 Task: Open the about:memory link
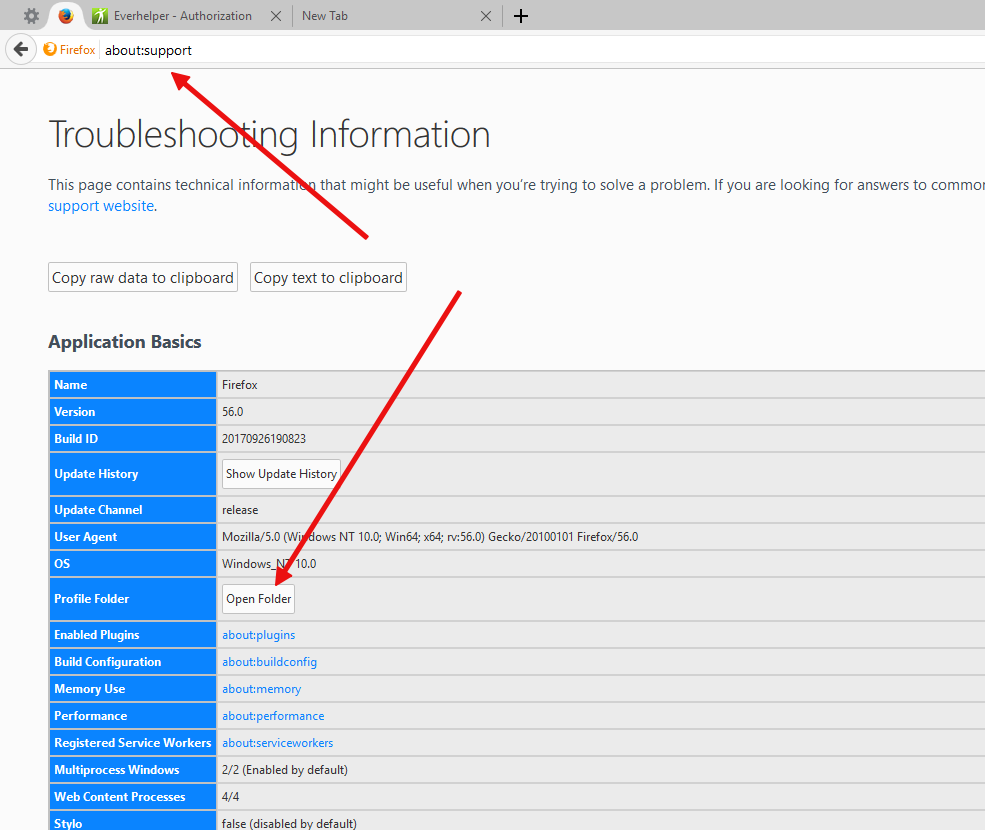(261, 689)
